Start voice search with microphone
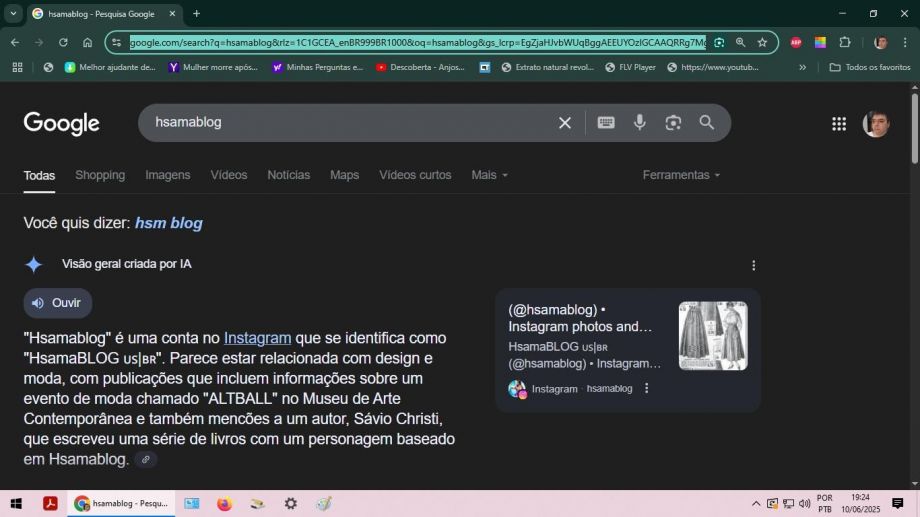Image resolution: width=920 pixels, height=517 pixels. (640, 122)
